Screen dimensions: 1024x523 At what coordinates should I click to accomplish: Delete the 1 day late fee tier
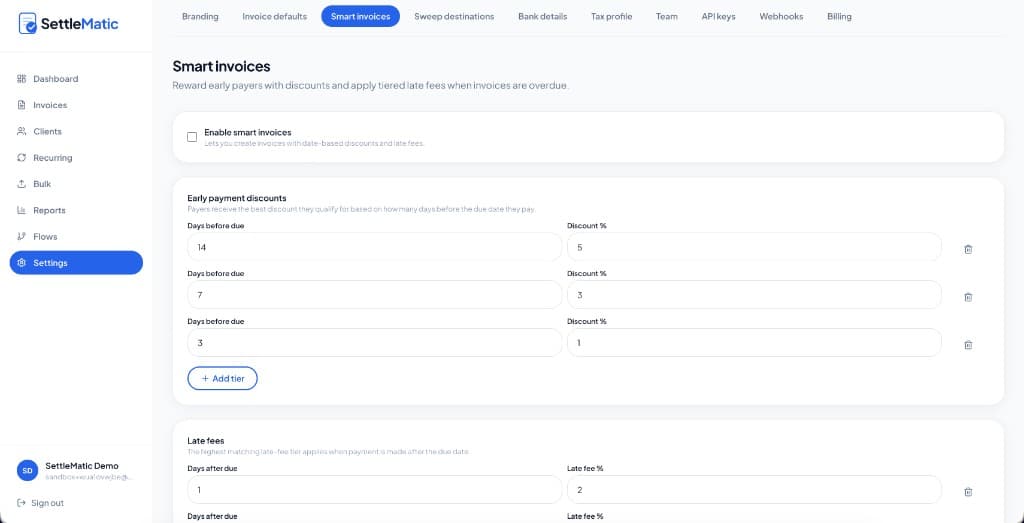pyautogui.click(x=968, y=492)
